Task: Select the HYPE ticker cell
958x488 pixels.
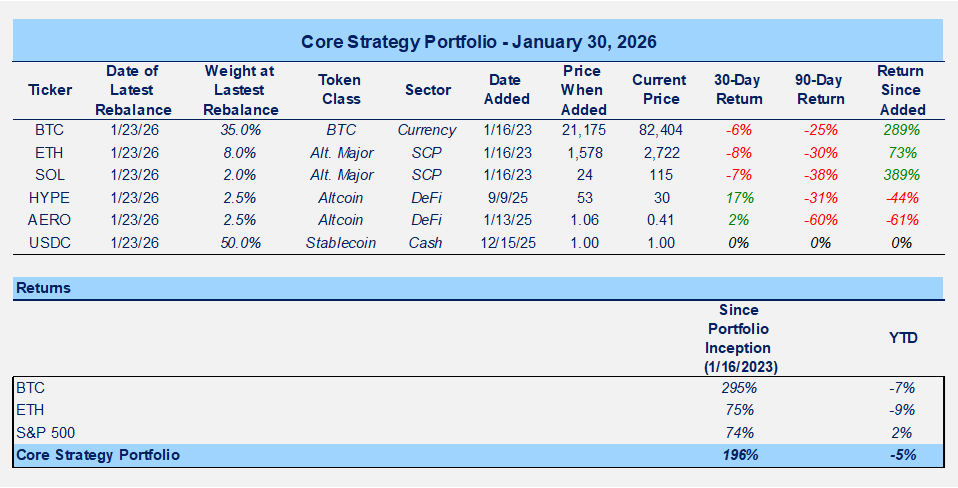Action: [x=49, y=197]
